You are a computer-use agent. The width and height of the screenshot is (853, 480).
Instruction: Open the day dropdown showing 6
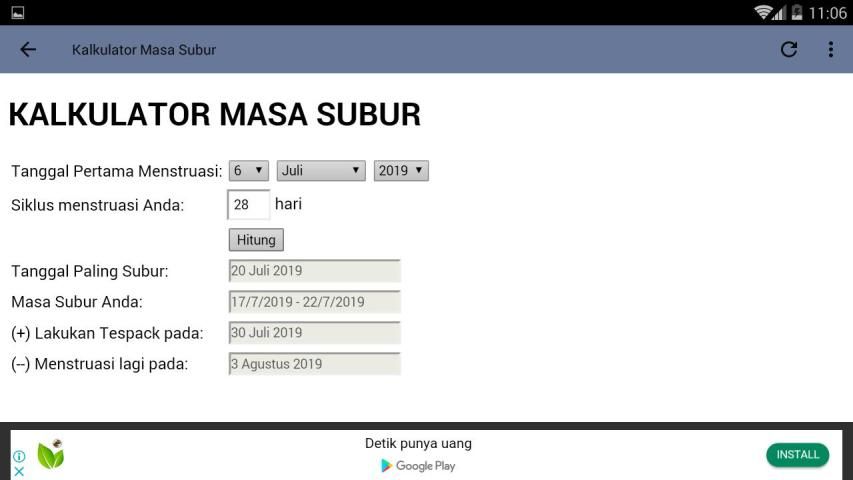tap(248, 171)
